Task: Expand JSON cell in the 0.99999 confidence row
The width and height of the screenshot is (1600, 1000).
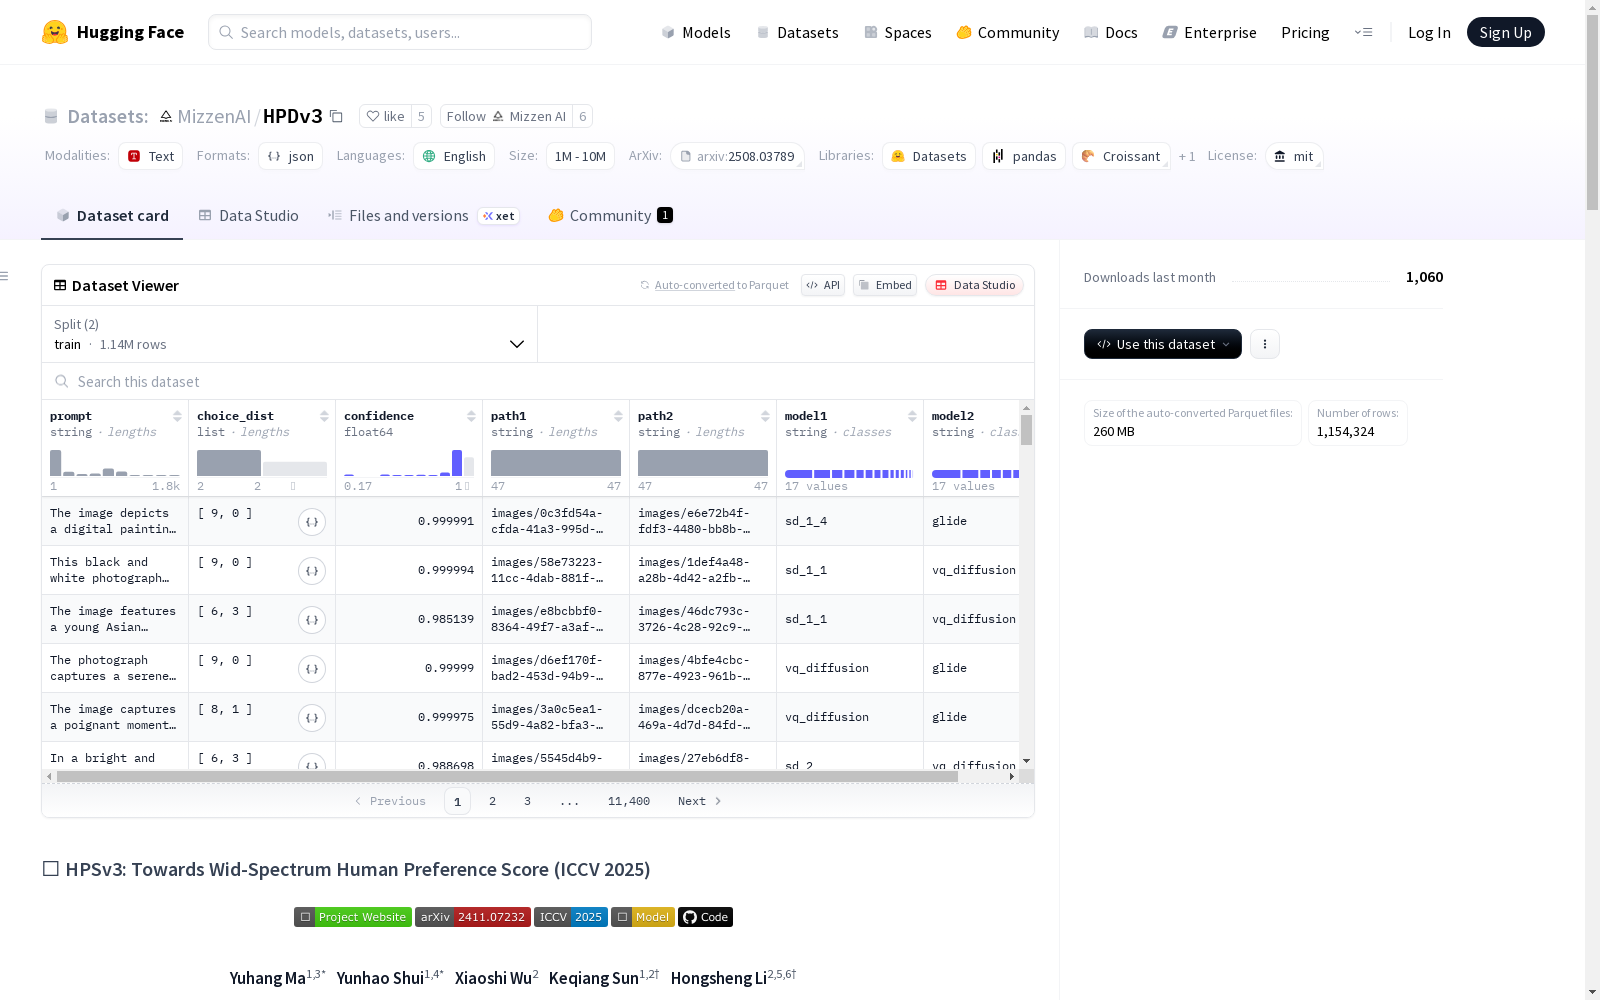Action: click(x=312, y=669)
